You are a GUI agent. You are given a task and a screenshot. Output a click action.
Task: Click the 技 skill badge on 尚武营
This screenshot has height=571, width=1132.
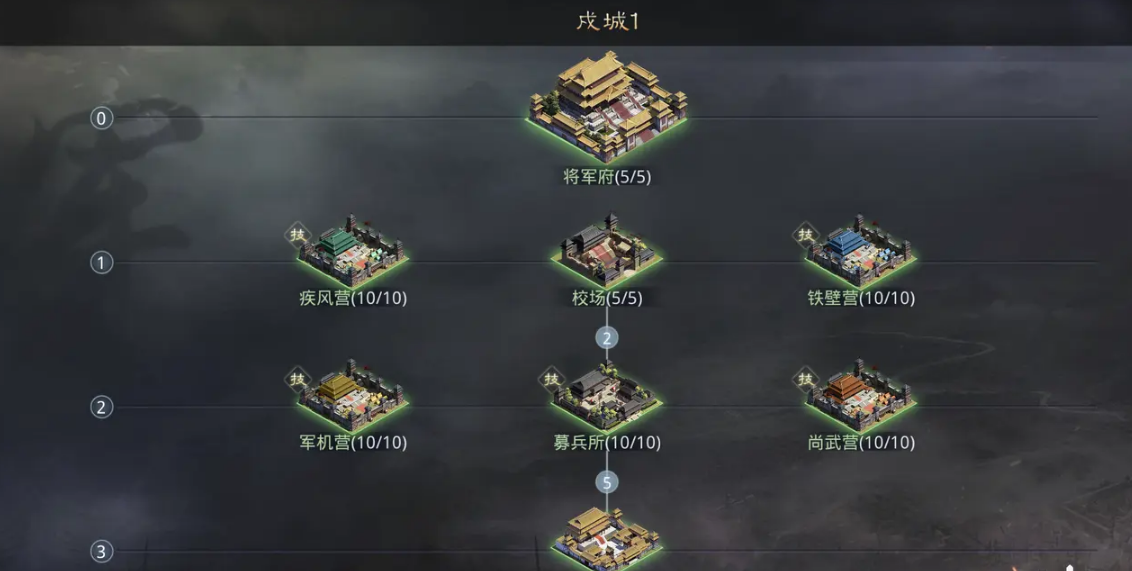[806, 379]
